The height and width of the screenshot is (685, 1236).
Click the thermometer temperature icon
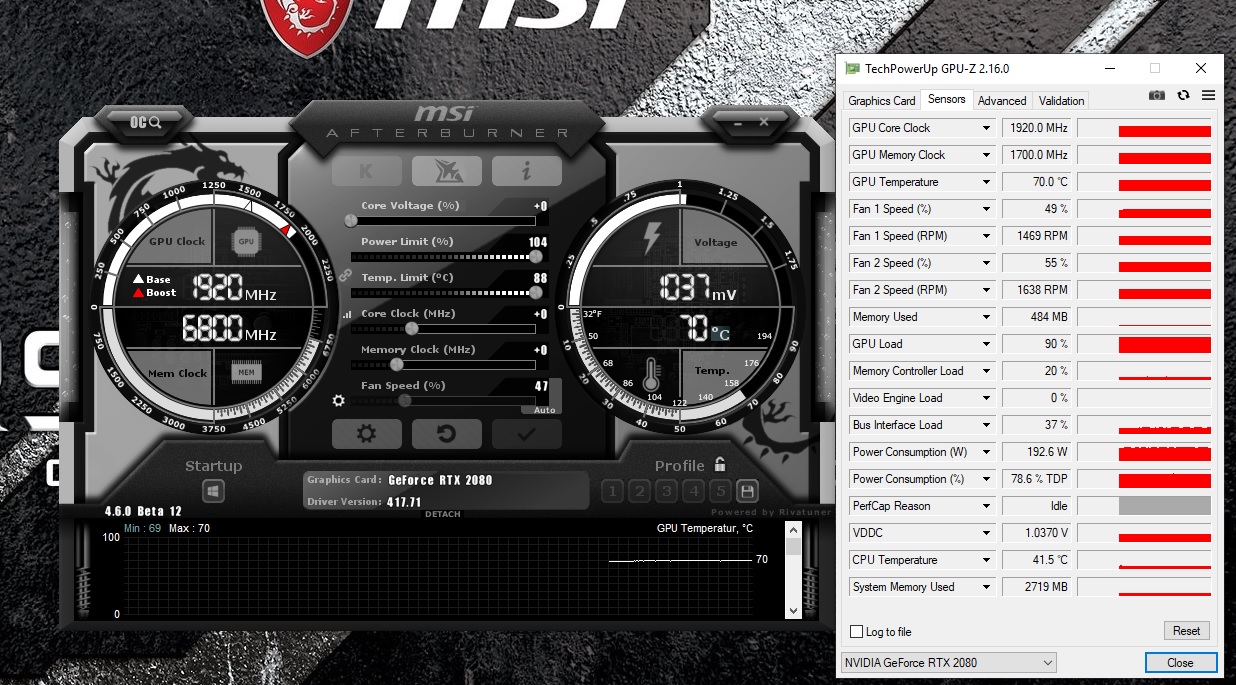tap(652, 375)
